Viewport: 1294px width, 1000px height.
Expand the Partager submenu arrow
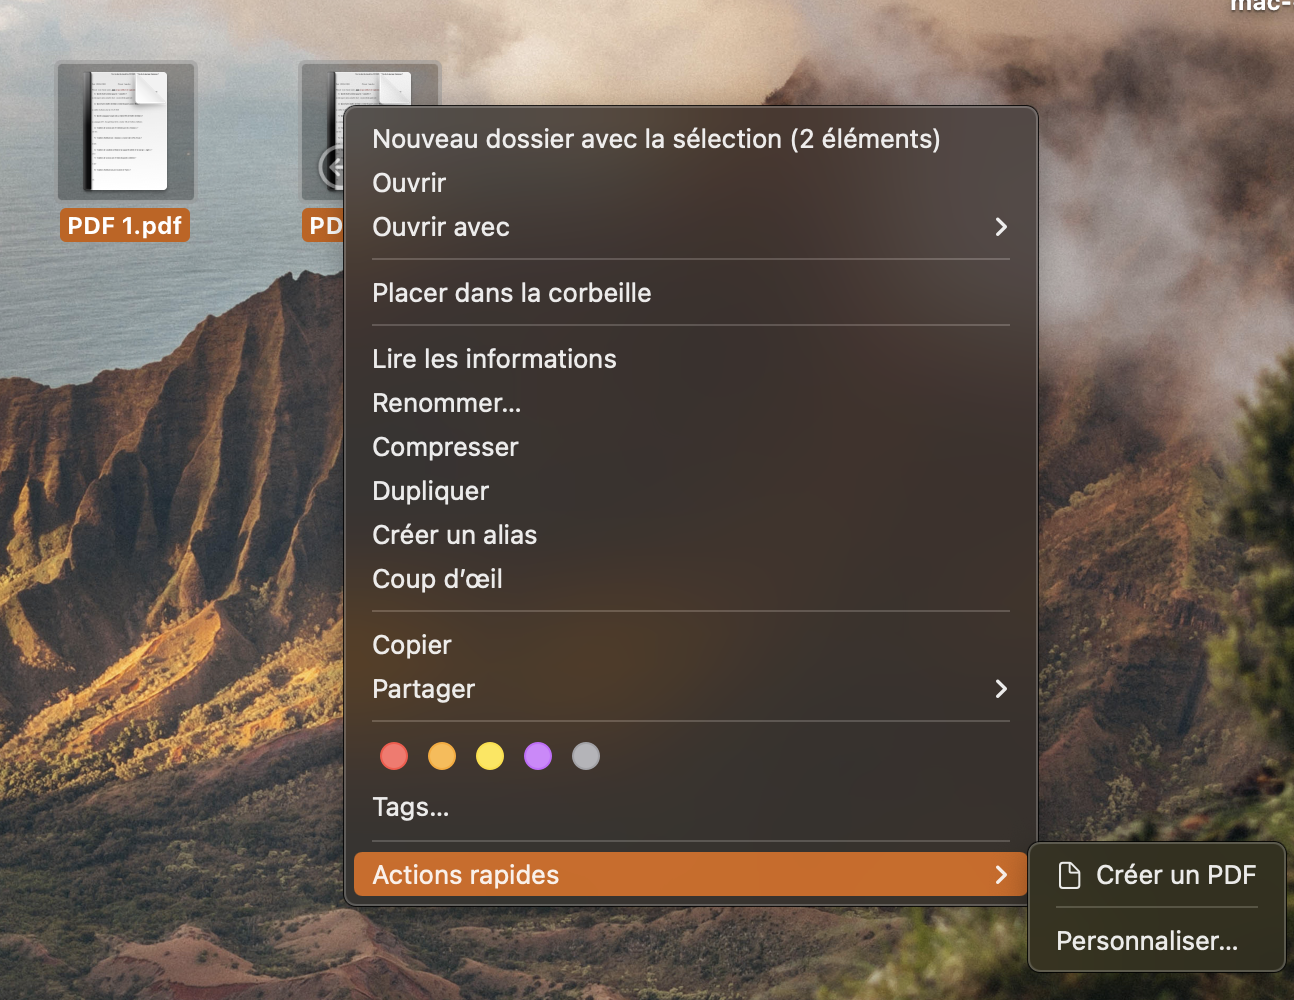coord(1001,689)
